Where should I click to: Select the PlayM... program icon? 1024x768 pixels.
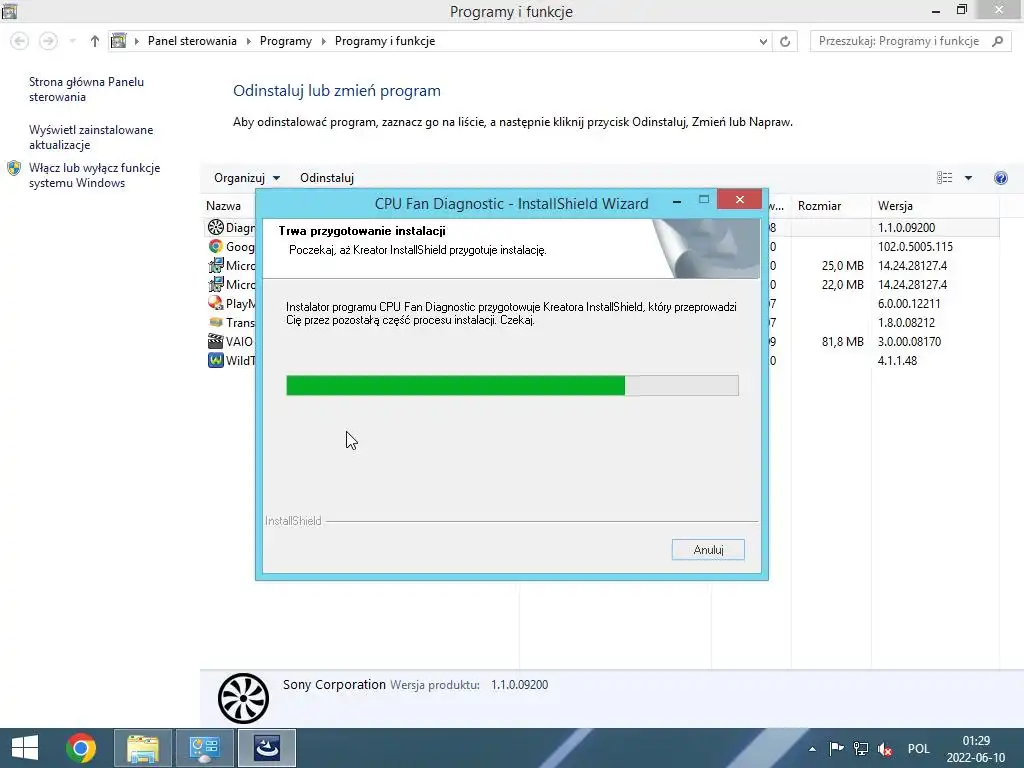tap(216, 303)
